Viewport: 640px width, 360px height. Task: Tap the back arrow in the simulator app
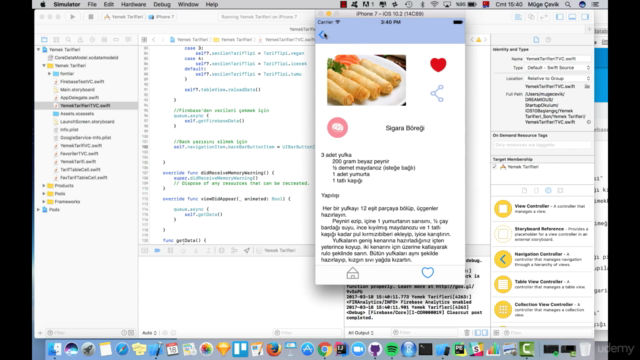322,35
